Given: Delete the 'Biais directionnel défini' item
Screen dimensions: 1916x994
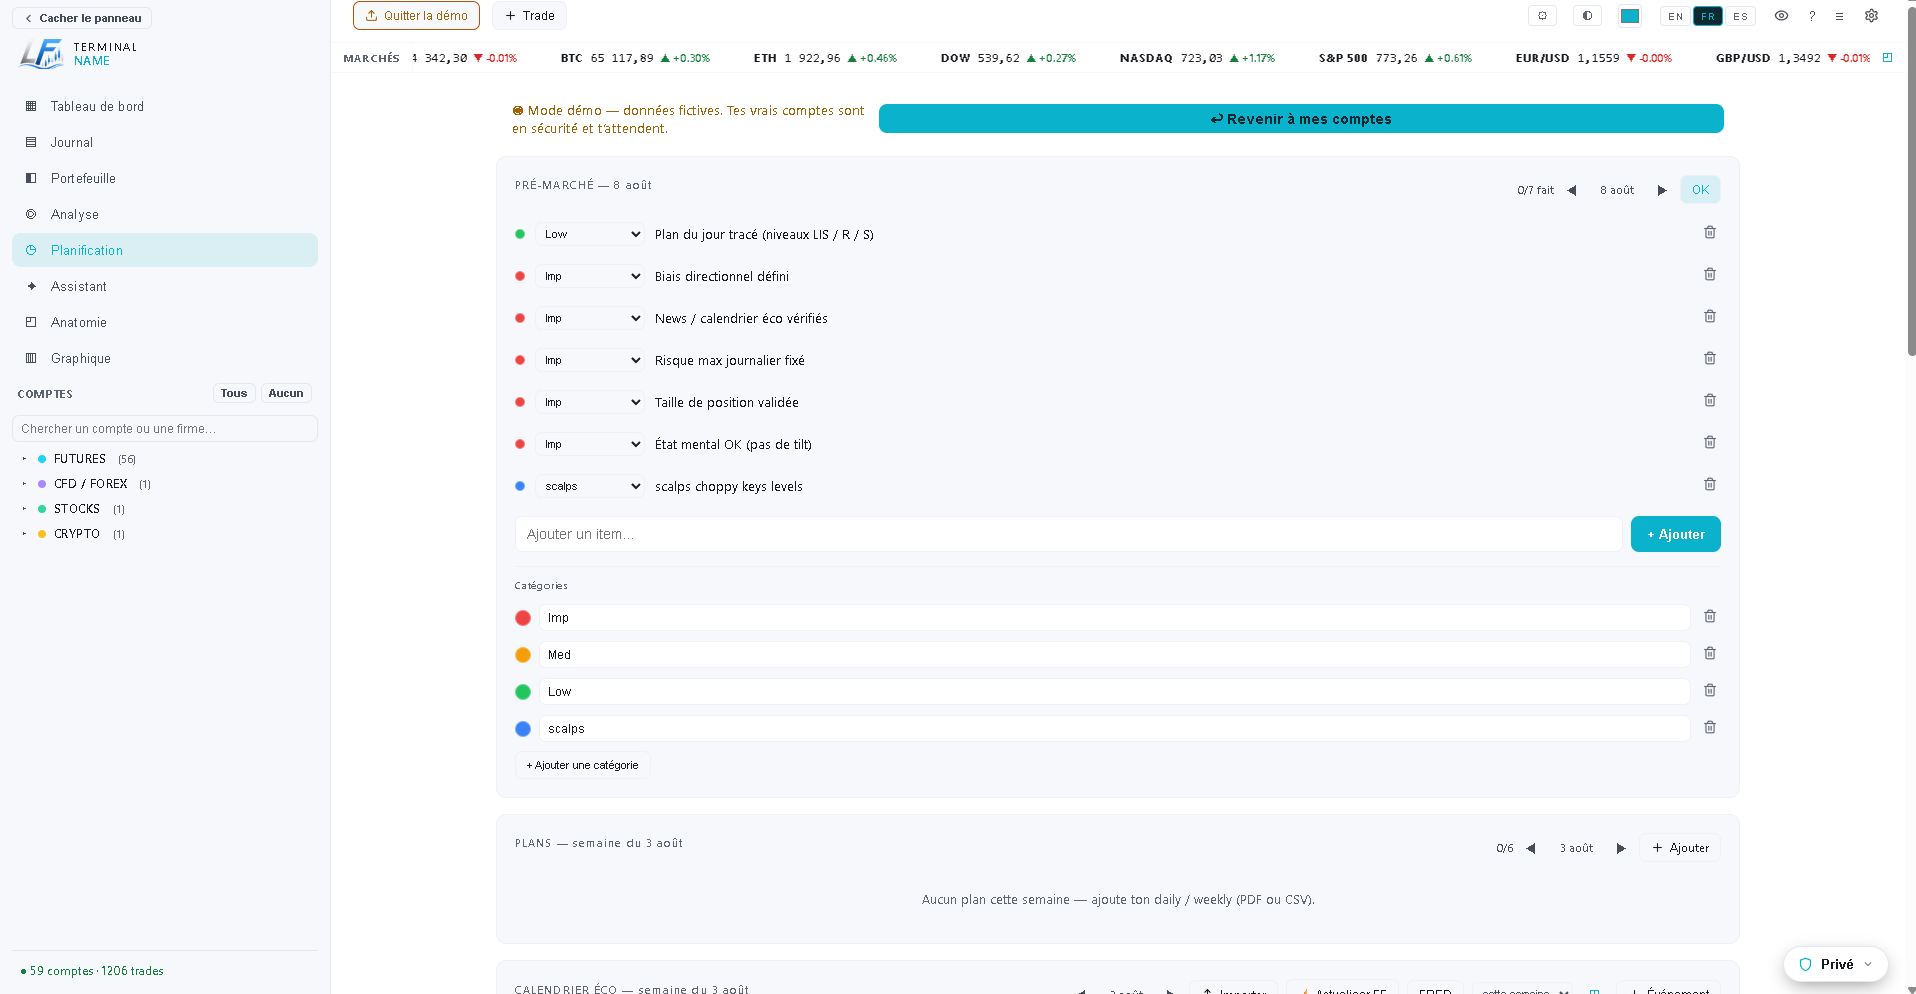Looking at the screenshot, I should pyautogui.click(x=1709, y=274).
